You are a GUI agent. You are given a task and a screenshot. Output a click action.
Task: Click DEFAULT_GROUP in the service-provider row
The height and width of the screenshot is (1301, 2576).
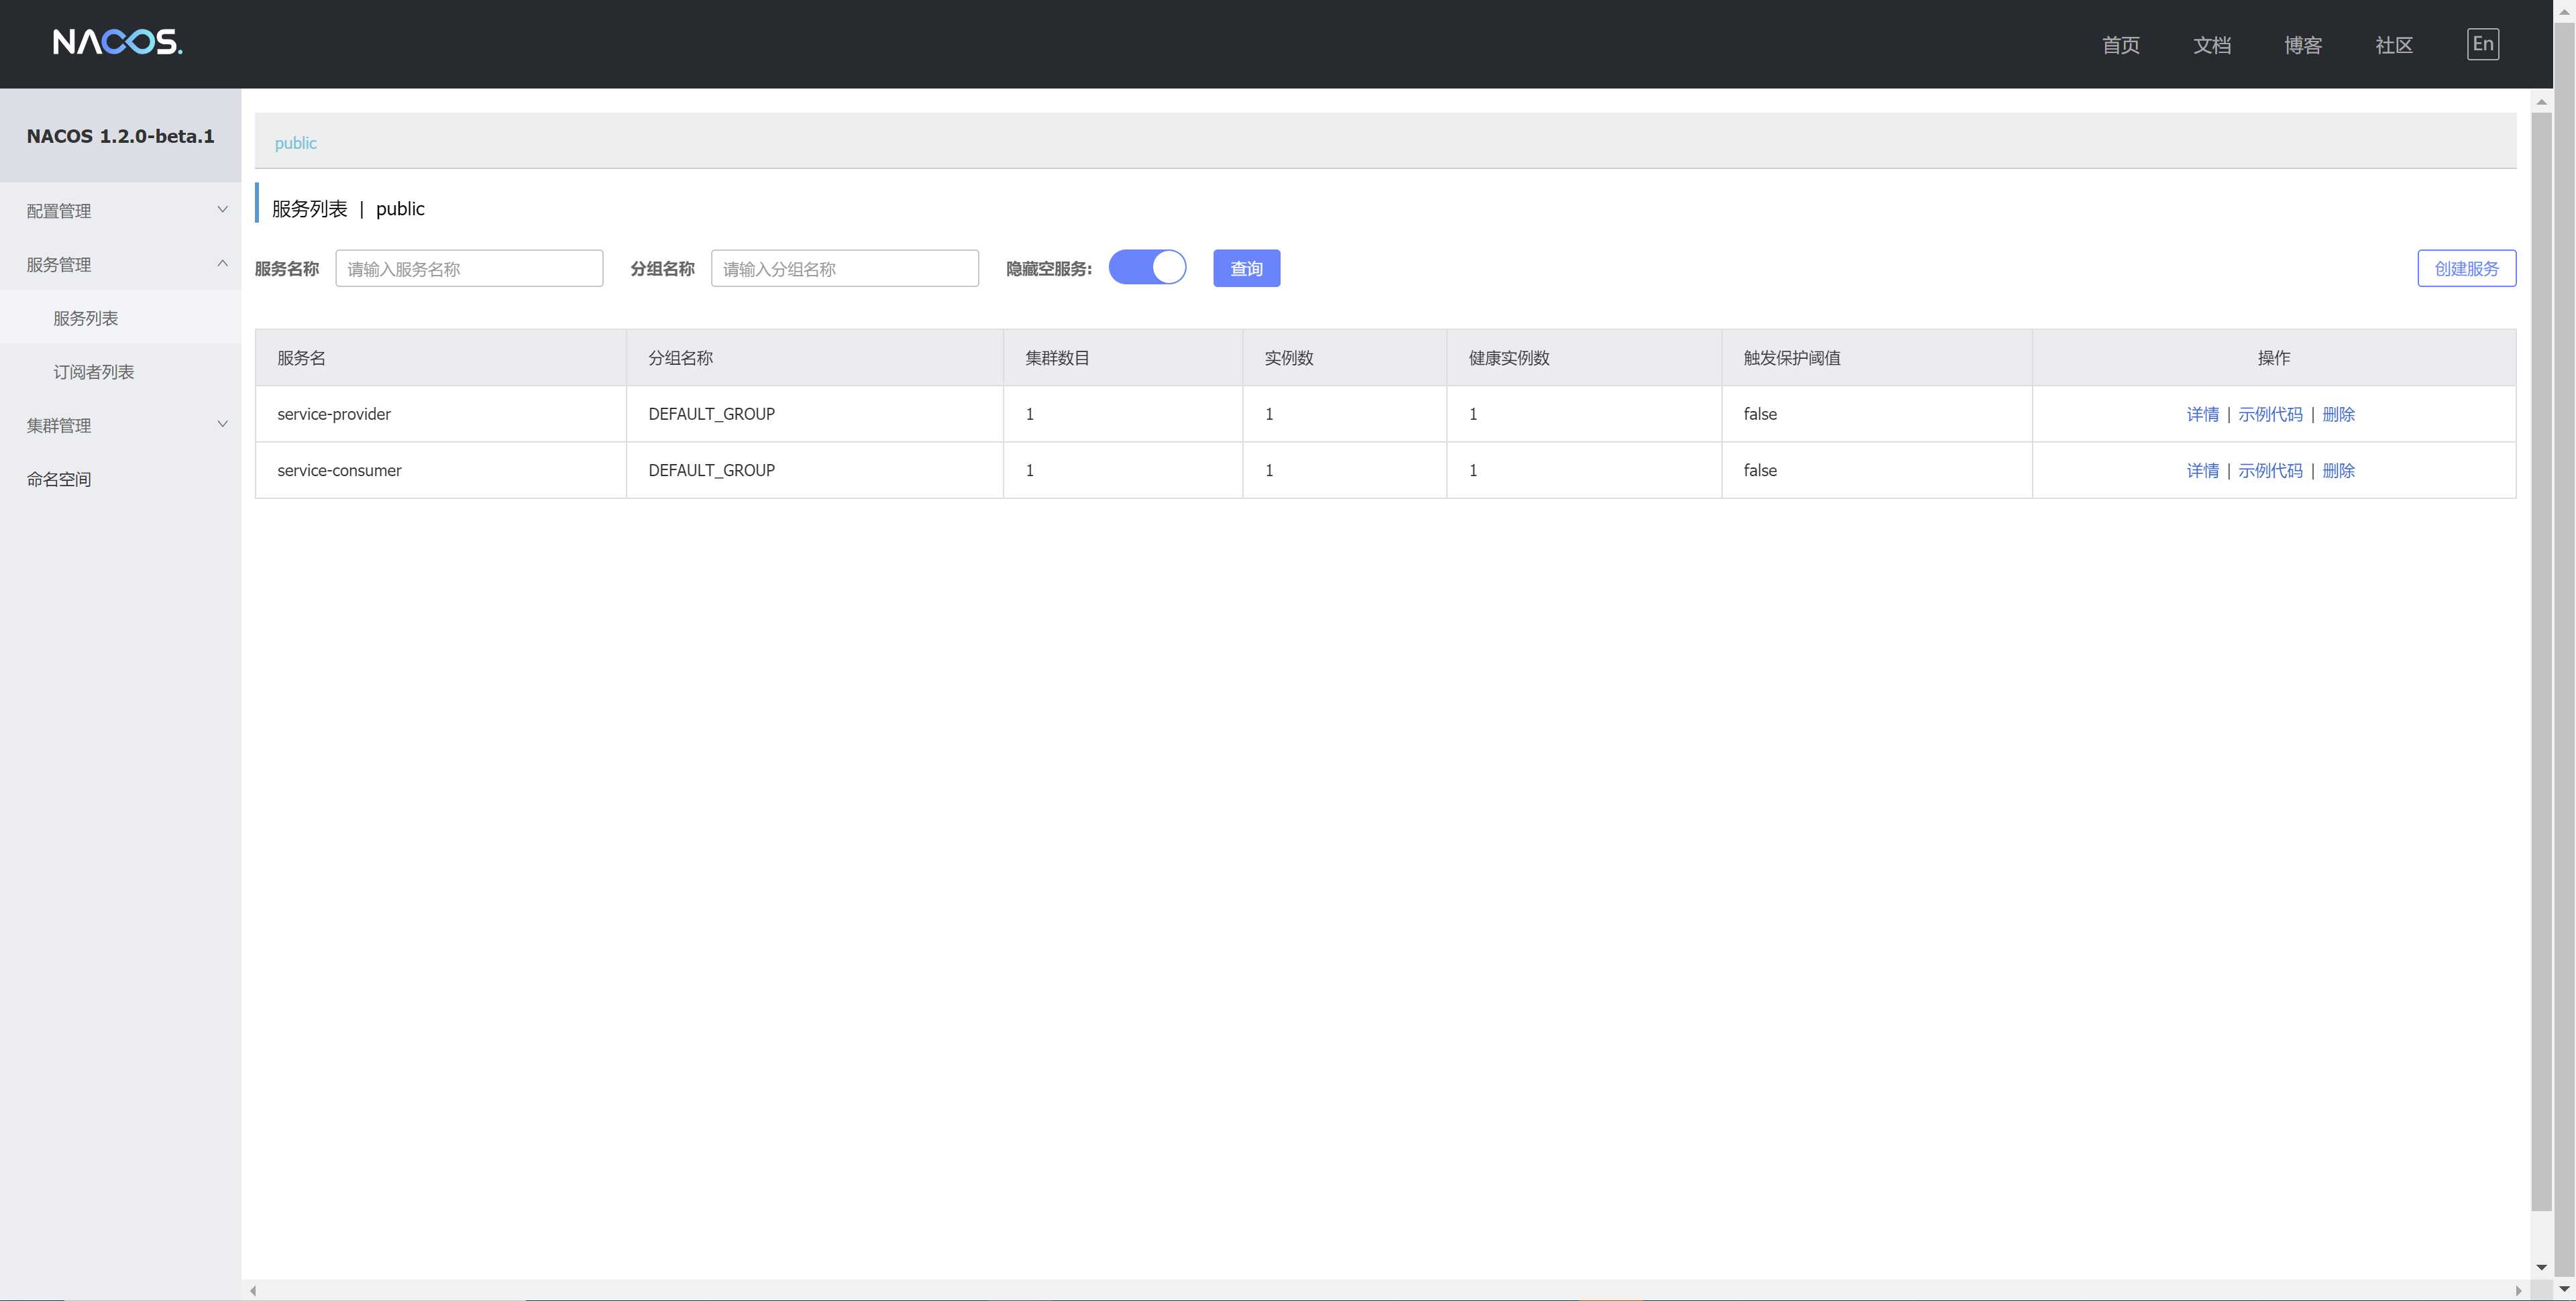pyautogui.click(x=711, y=414)
